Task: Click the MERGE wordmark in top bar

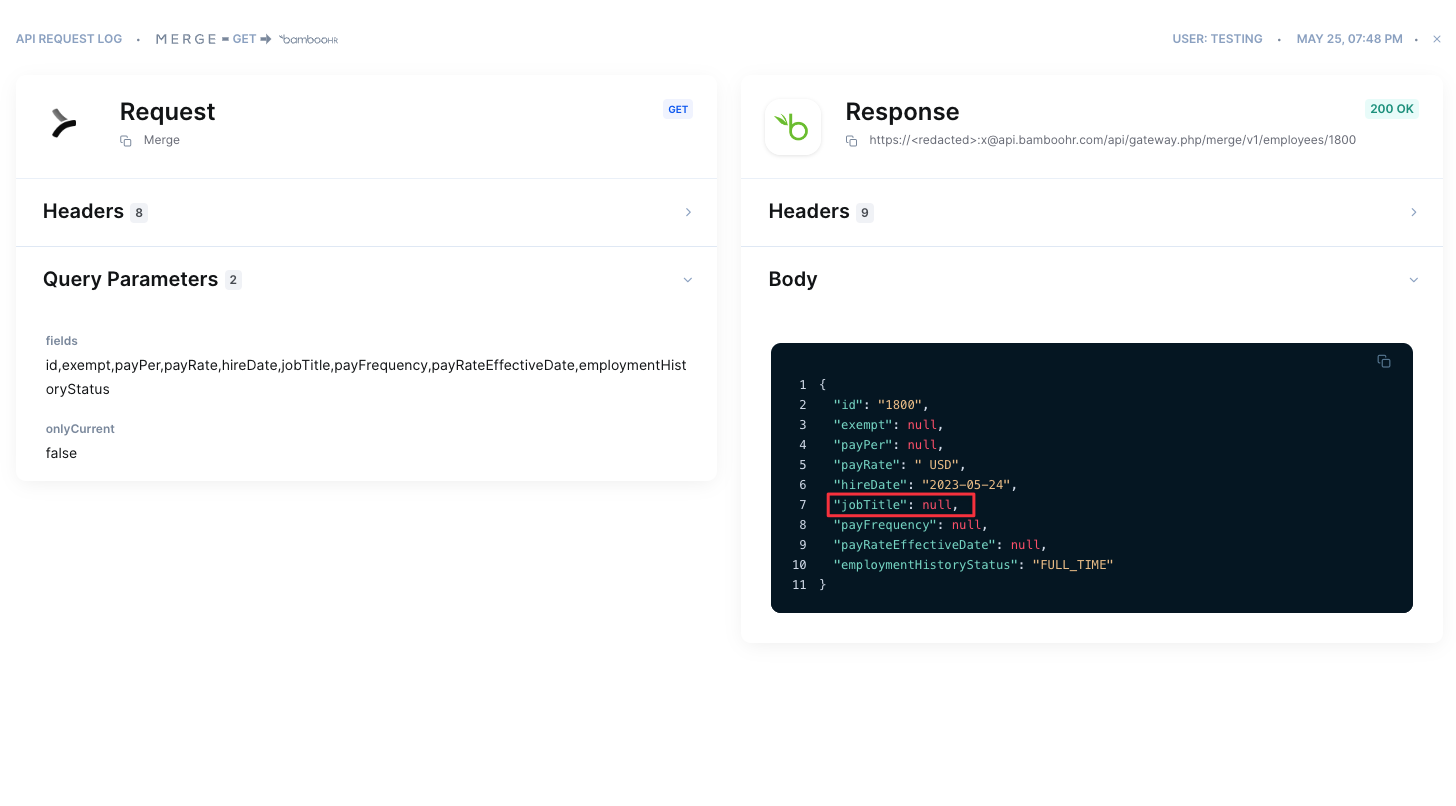Action: click(186, 39)
